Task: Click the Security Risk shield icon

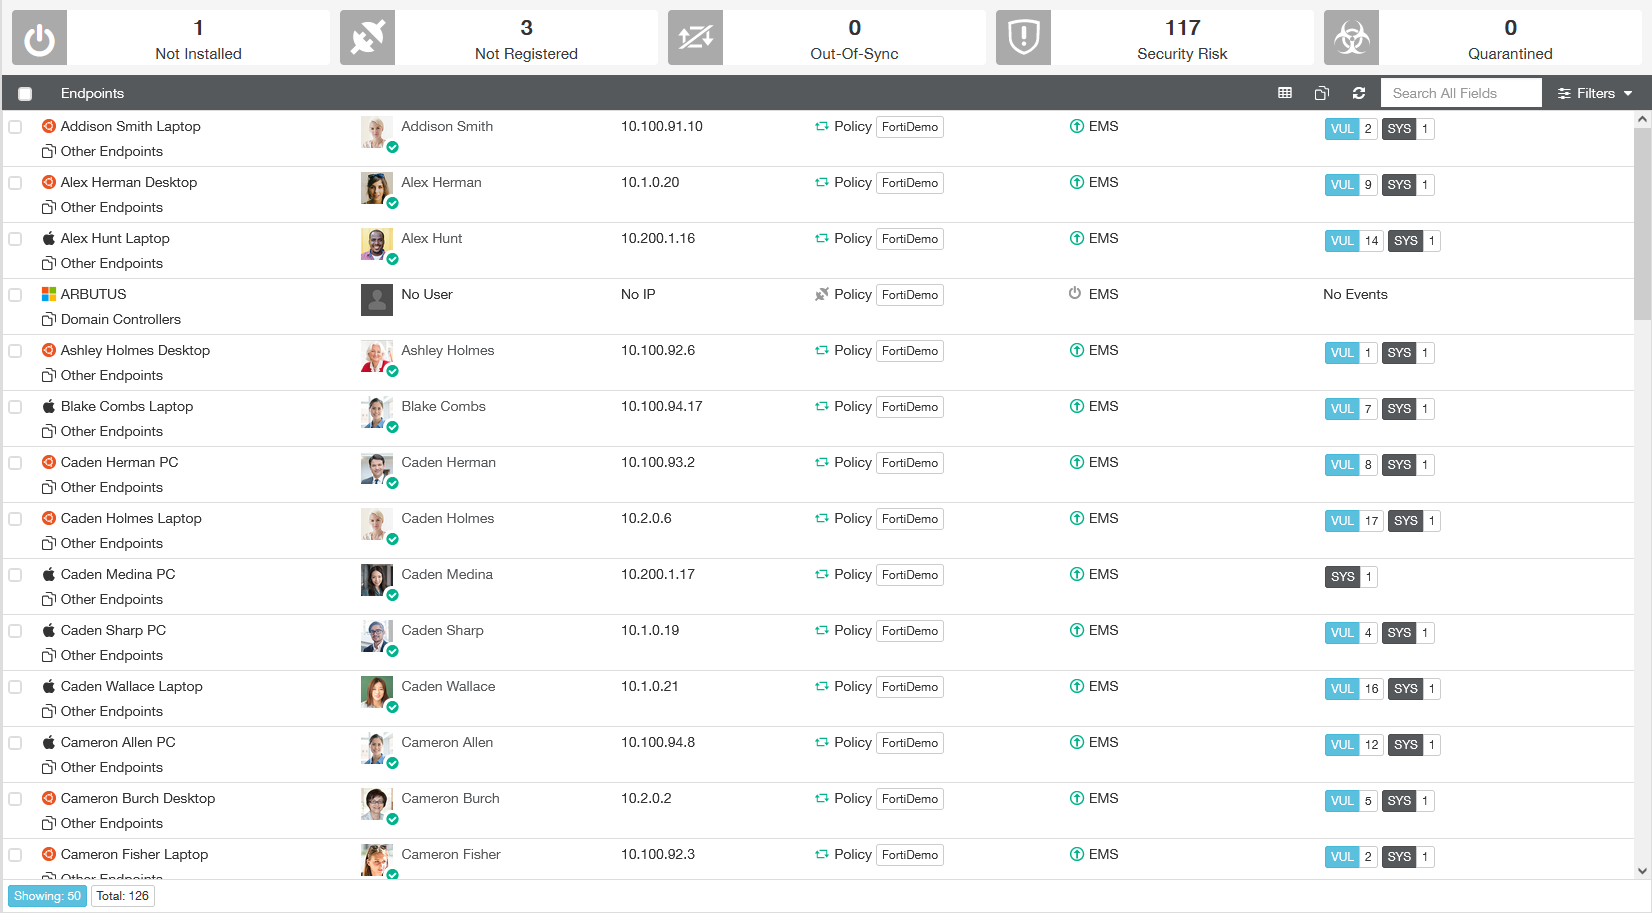Action: [x=1023, y=38]
